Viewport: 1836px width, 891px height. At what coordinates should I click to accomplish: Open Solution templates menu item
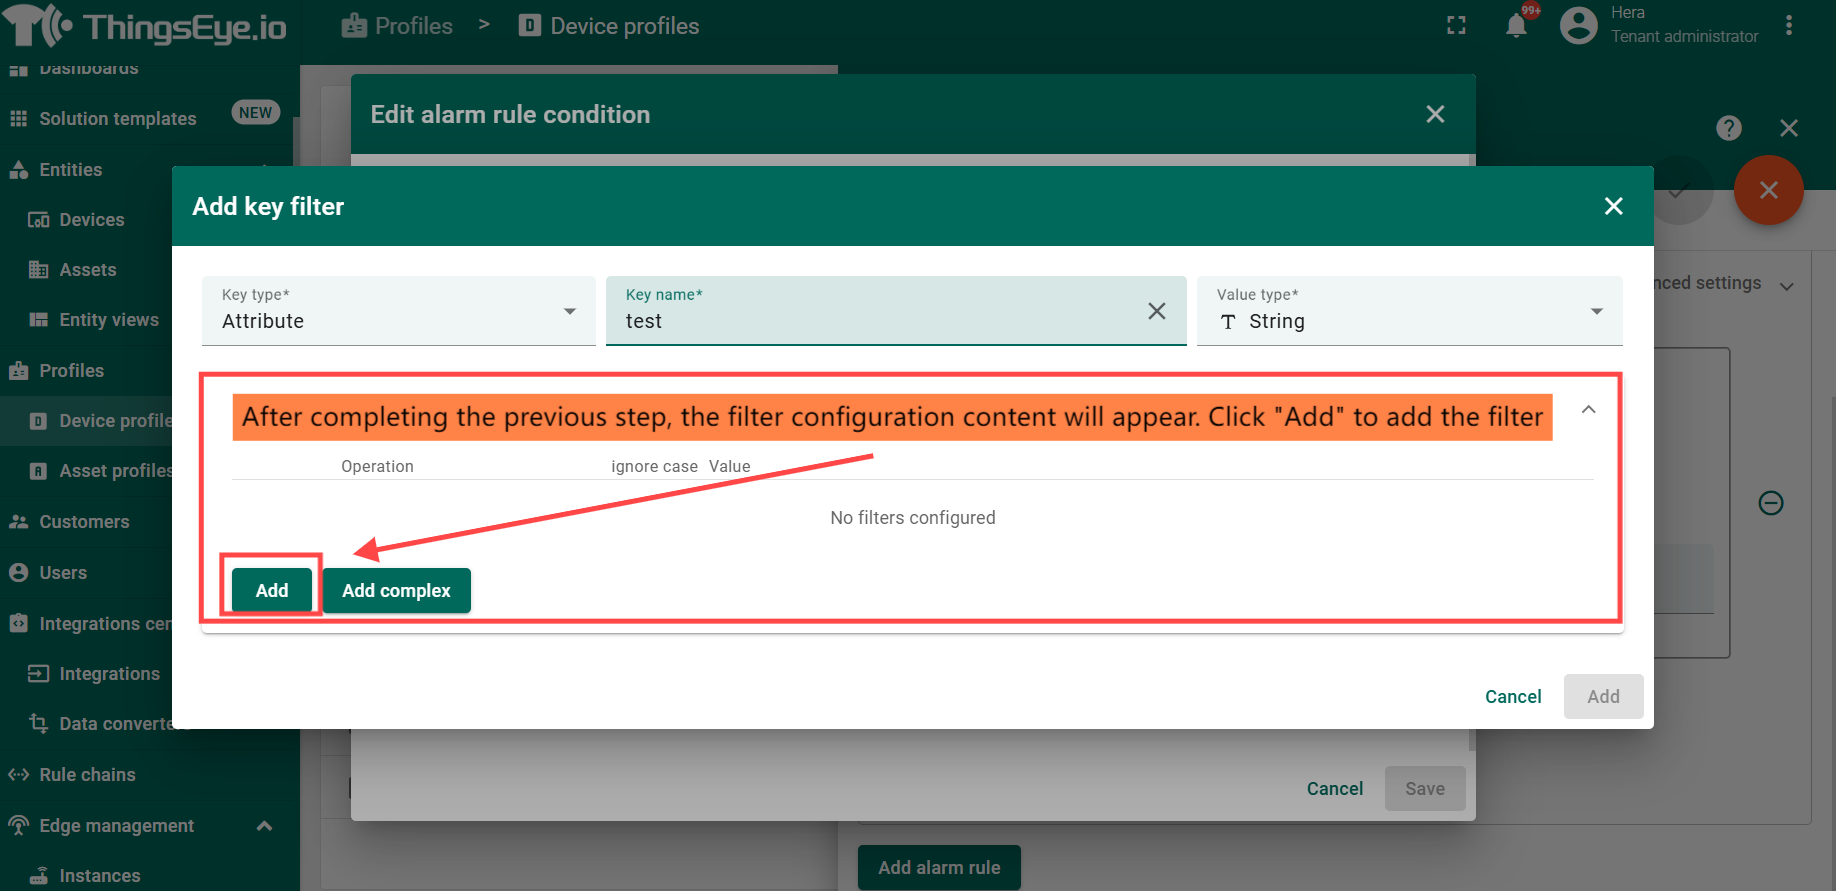117,119
